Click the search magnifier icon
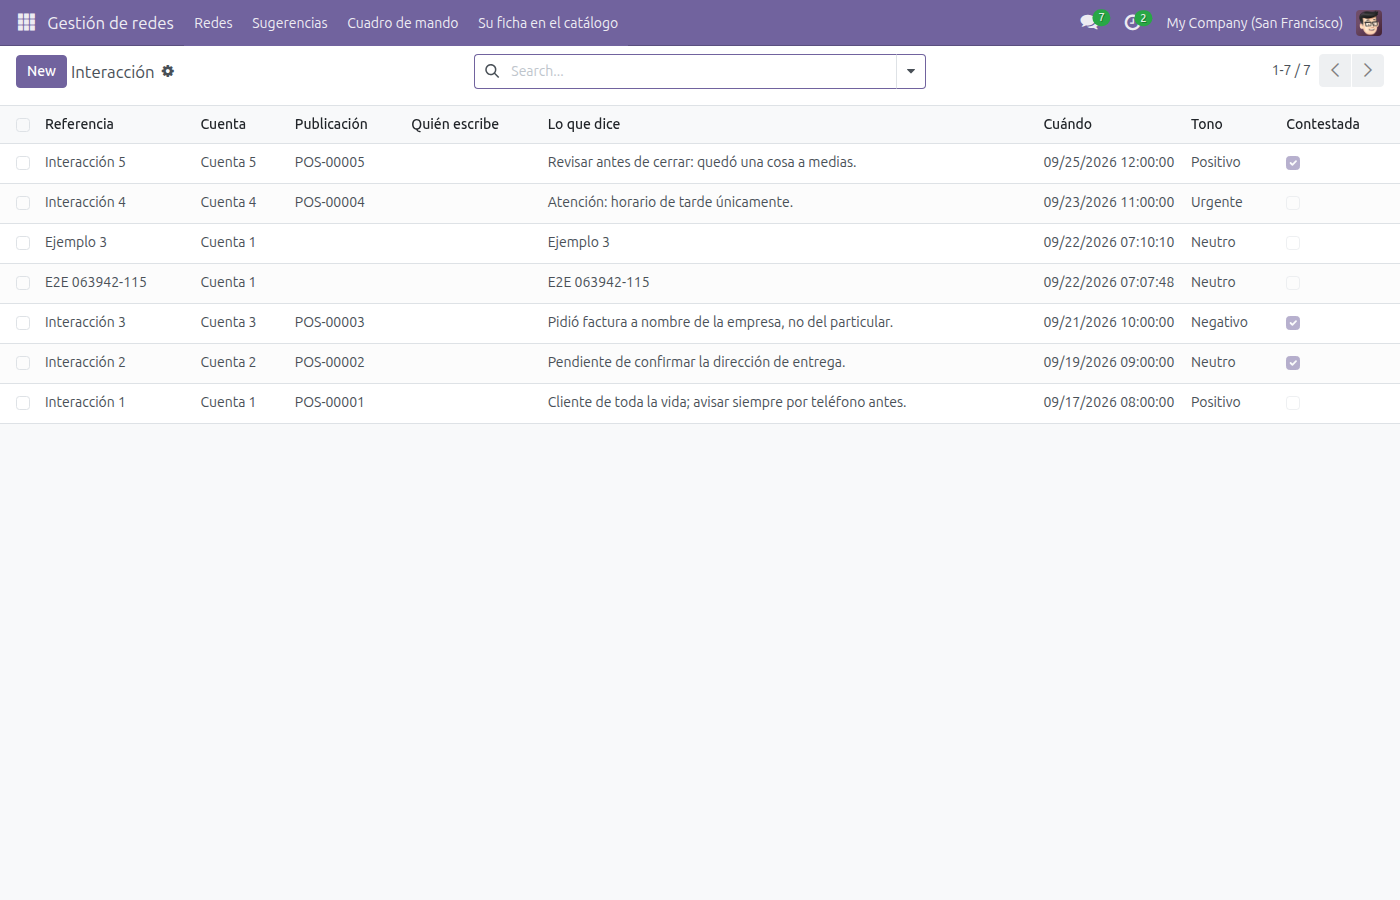 (492, 71)
